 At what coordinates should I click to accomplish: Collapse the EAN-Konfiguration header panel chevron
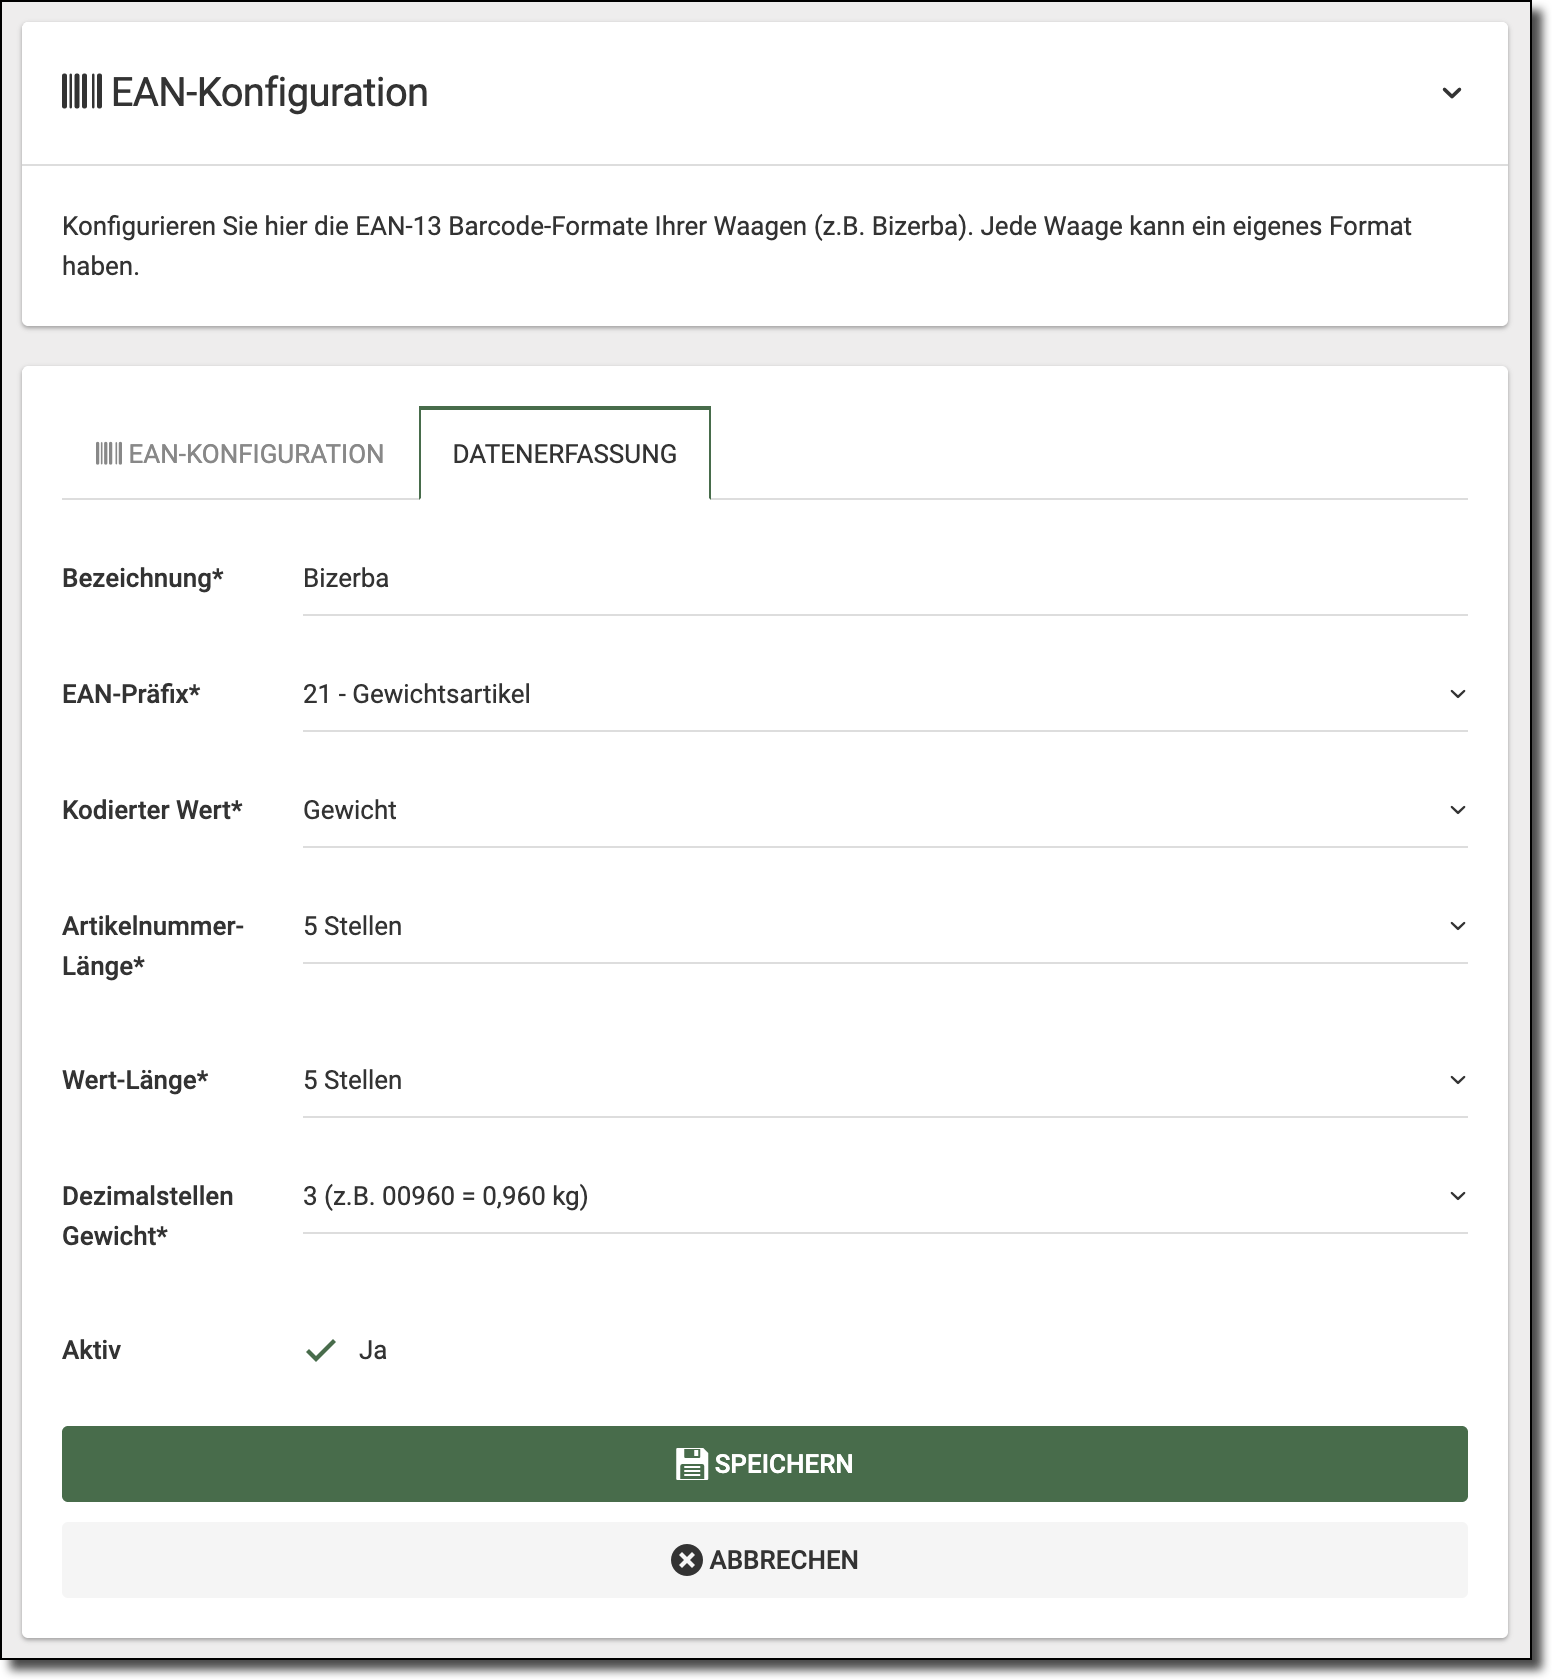coord(1452,93)
